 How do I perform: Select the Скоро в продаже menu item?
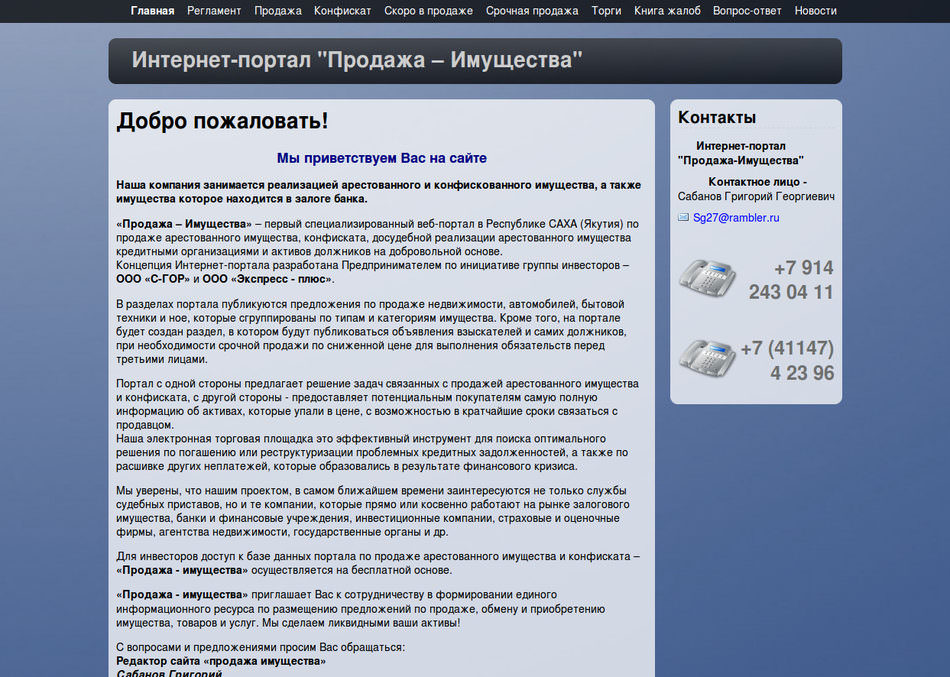coord(428,11)
